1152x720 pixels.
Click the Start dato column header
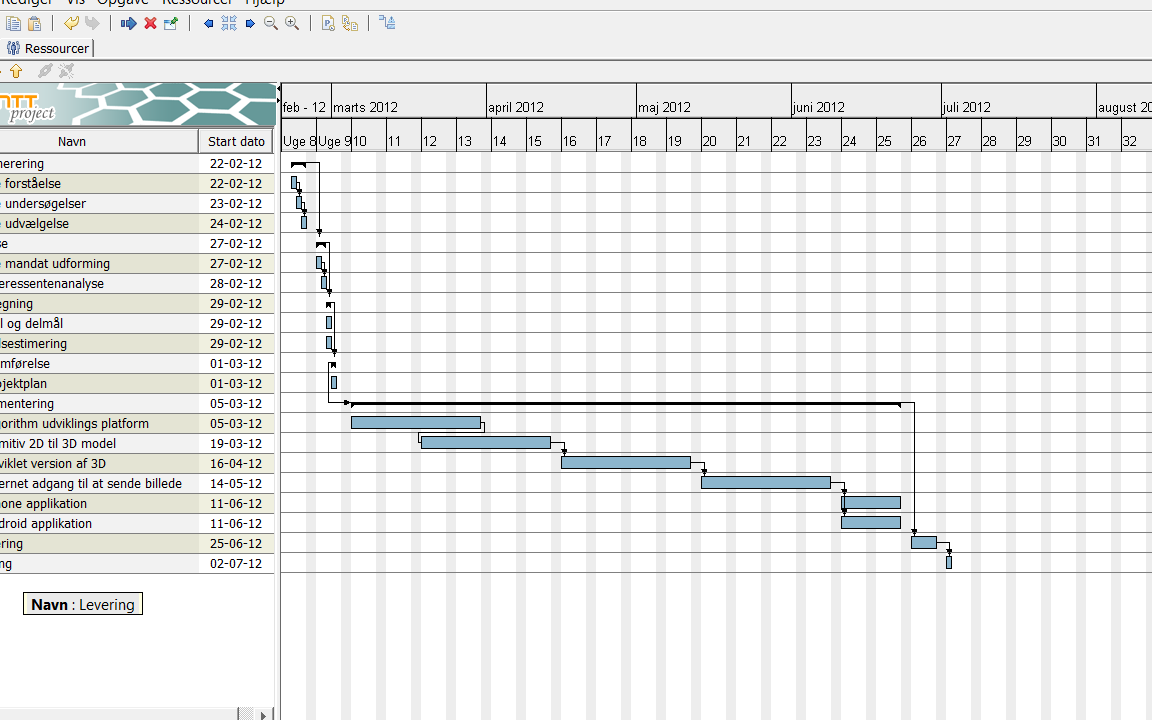tap(236, 141)
